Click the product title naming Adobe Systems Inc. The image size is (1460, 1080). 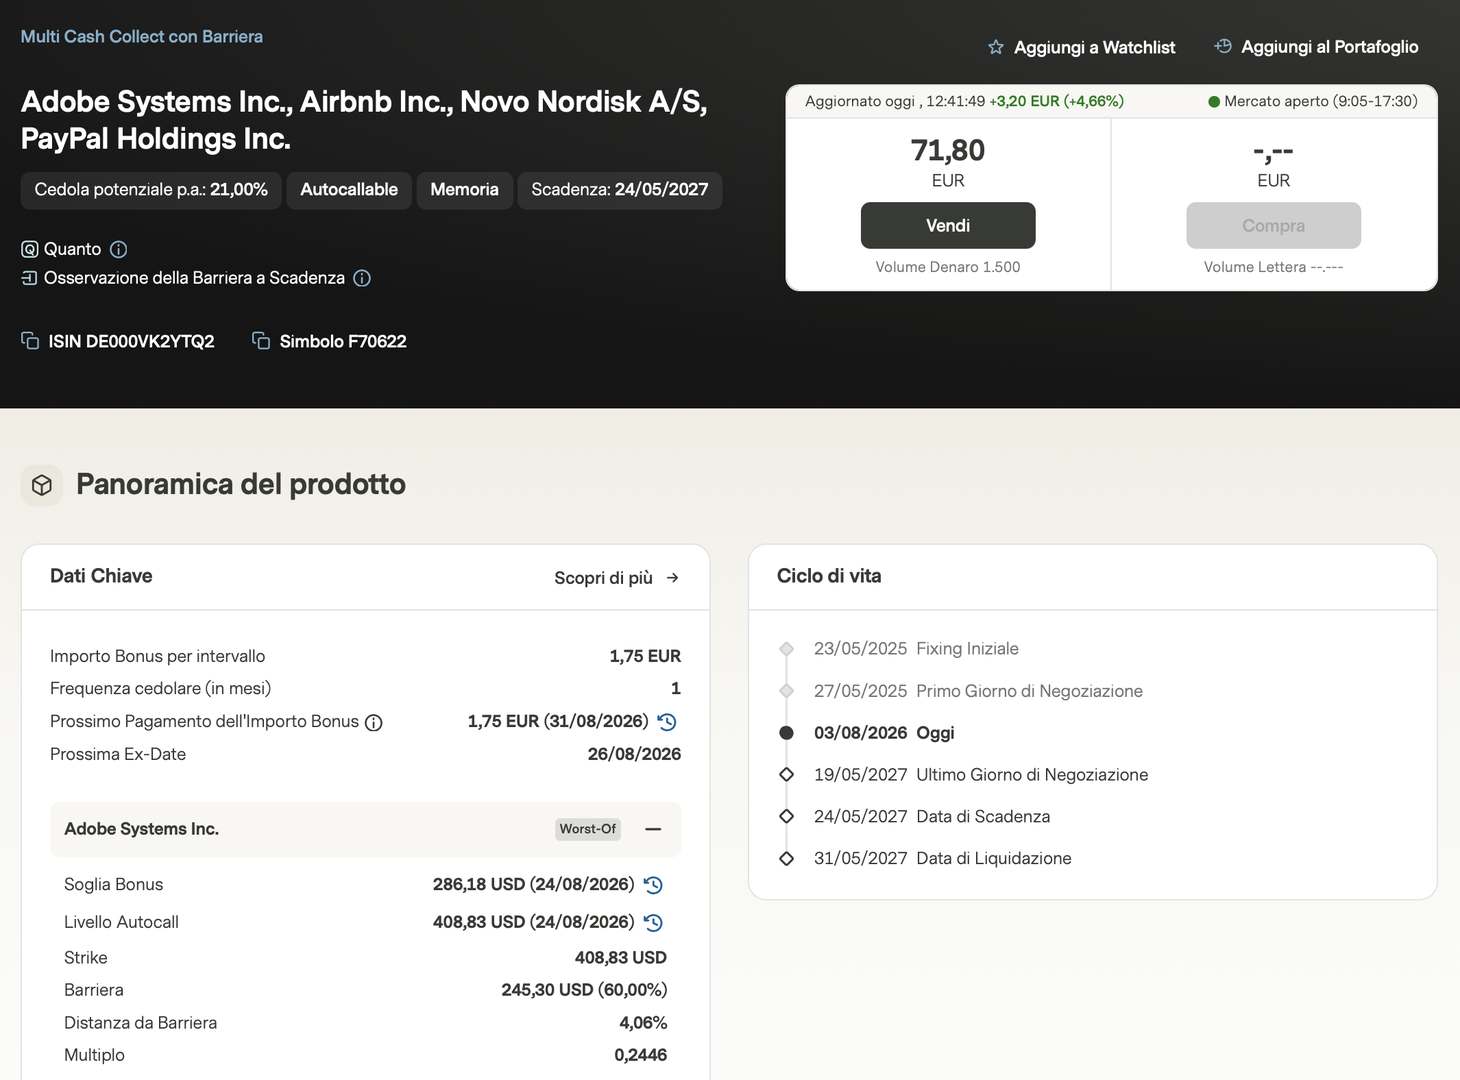click(x=364, y=120)
